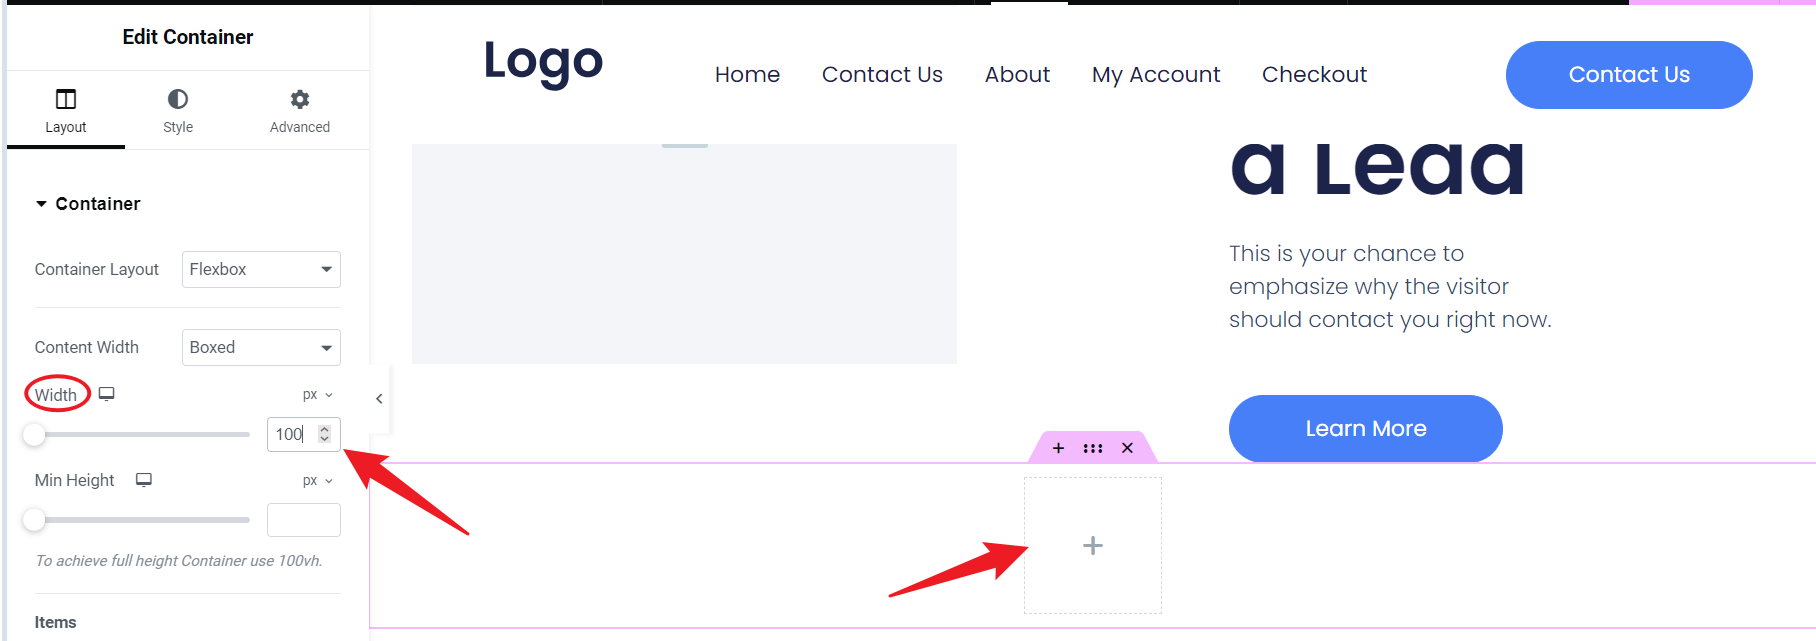1816x641 pixels.
Task: Click the Min Height input field
Action: [x=303, y=520]
